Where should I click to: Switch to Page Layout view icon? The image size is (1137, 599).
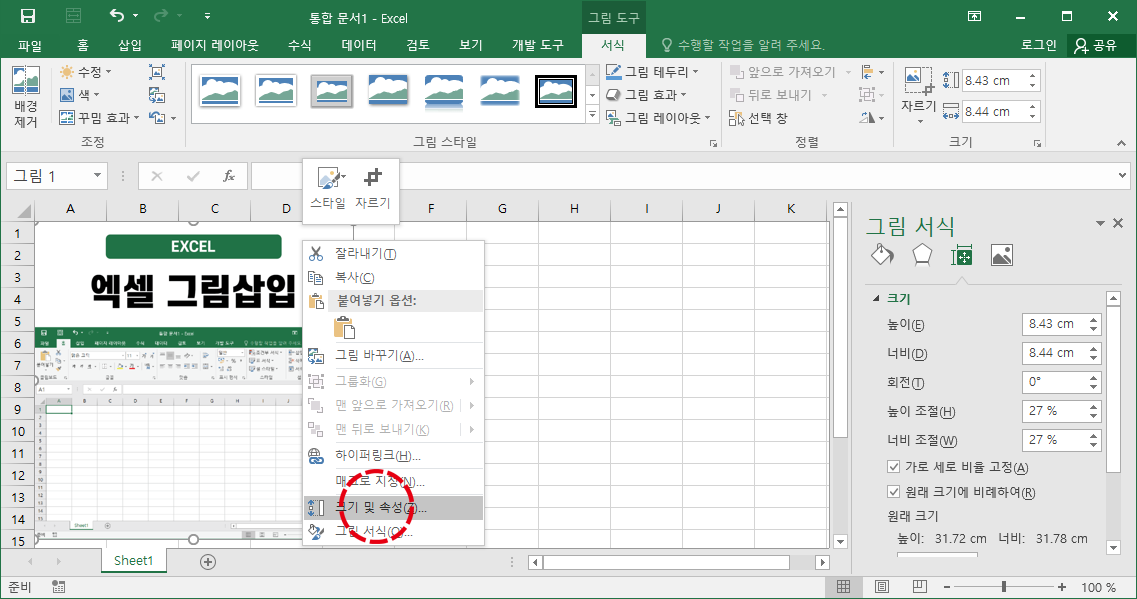click(x=882, y=587)
